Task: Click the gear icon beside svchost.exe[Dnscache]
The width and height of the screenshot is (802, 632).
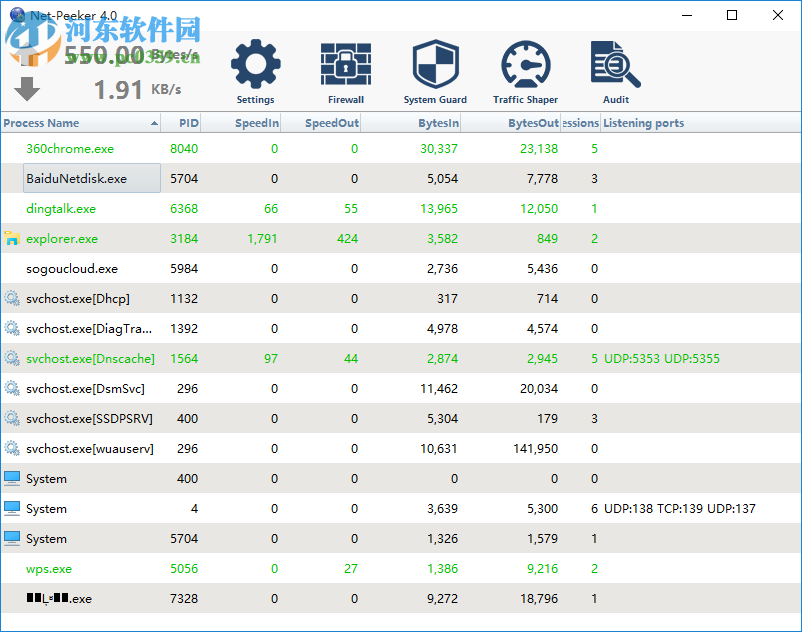Action: tap(11, 358)
